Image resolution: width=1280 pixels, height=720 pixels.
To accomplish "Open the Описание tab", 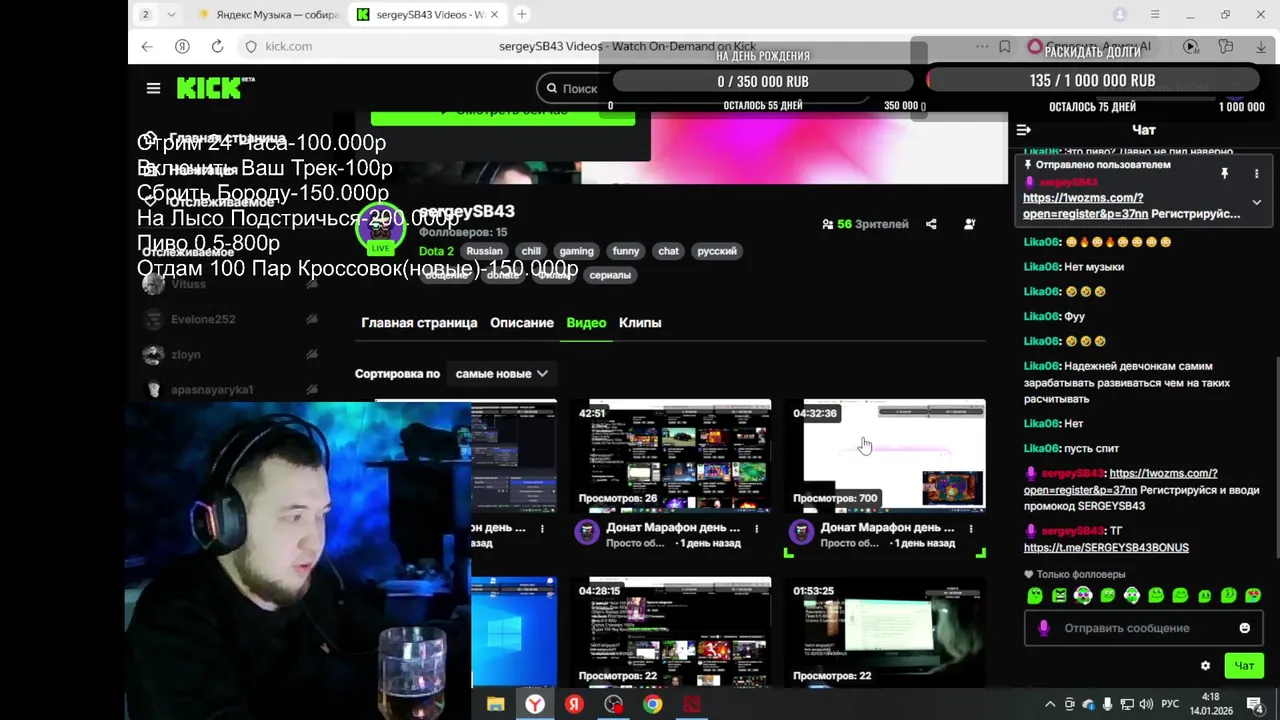I will tap(522, 323).
